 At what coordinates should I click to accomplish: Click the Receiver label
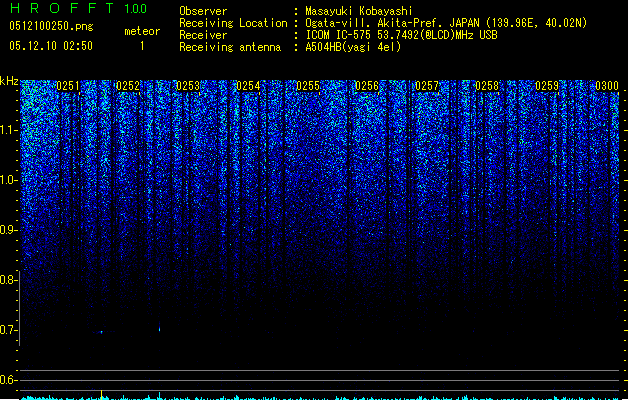203,35
